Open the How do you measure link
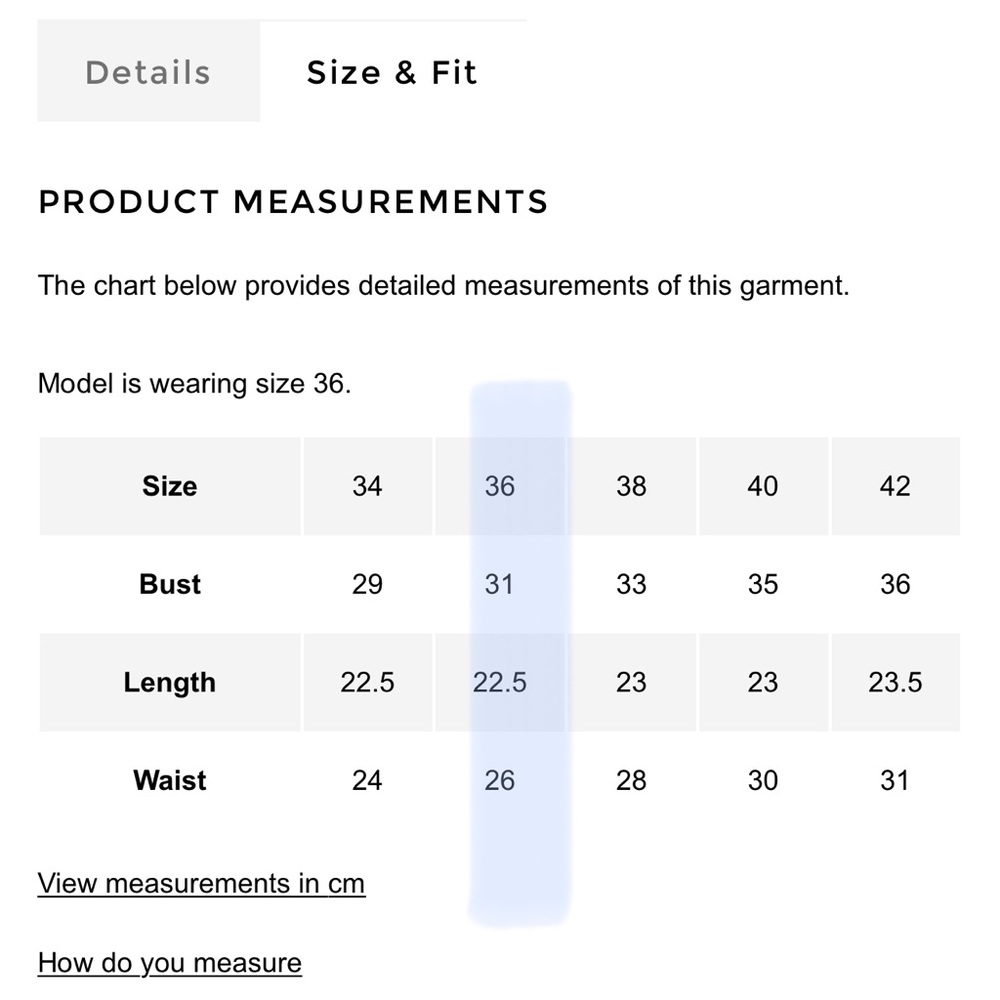Viewport: 1000px width, 1000px height. pyautogui.click(x=169, y=963)
